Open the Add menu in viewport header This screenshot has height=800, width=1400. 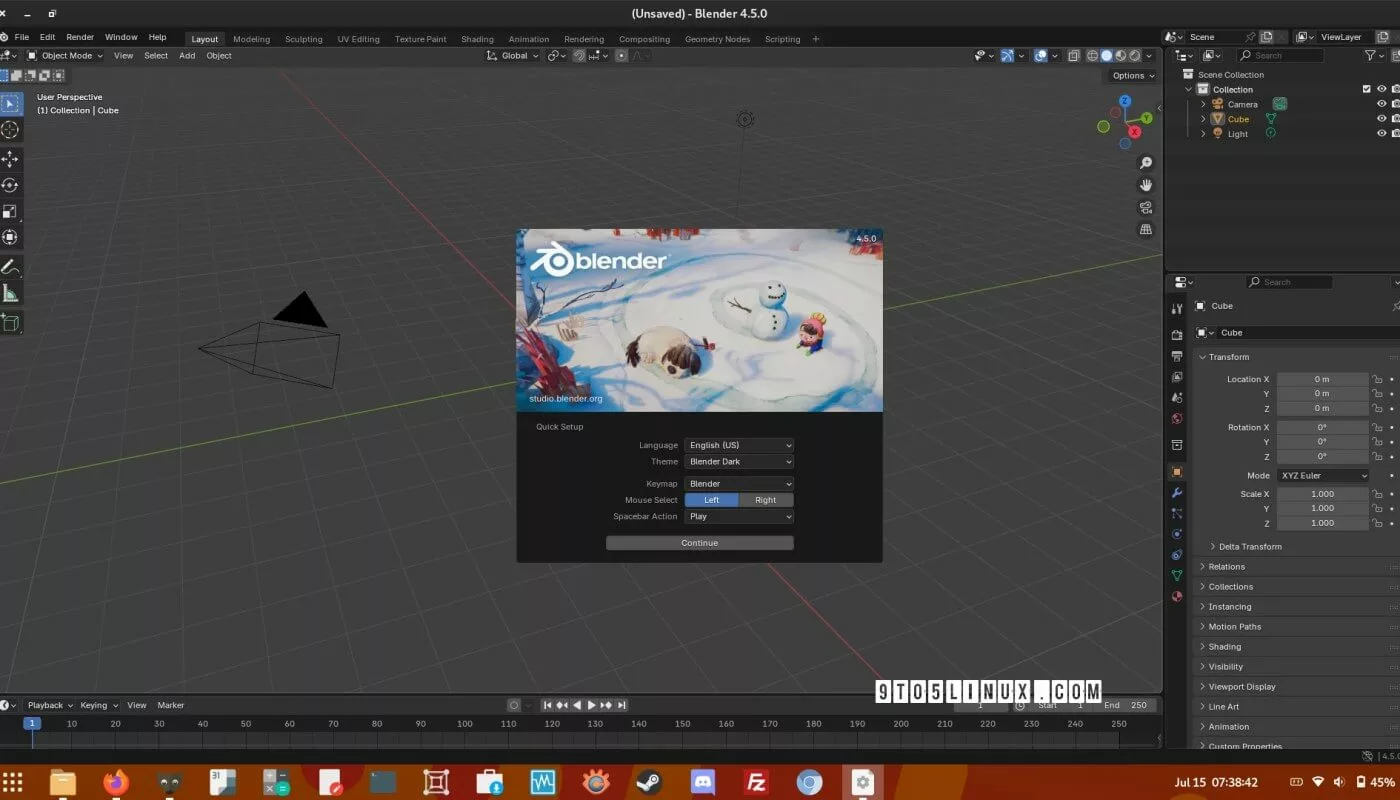(x=187, y=56)
